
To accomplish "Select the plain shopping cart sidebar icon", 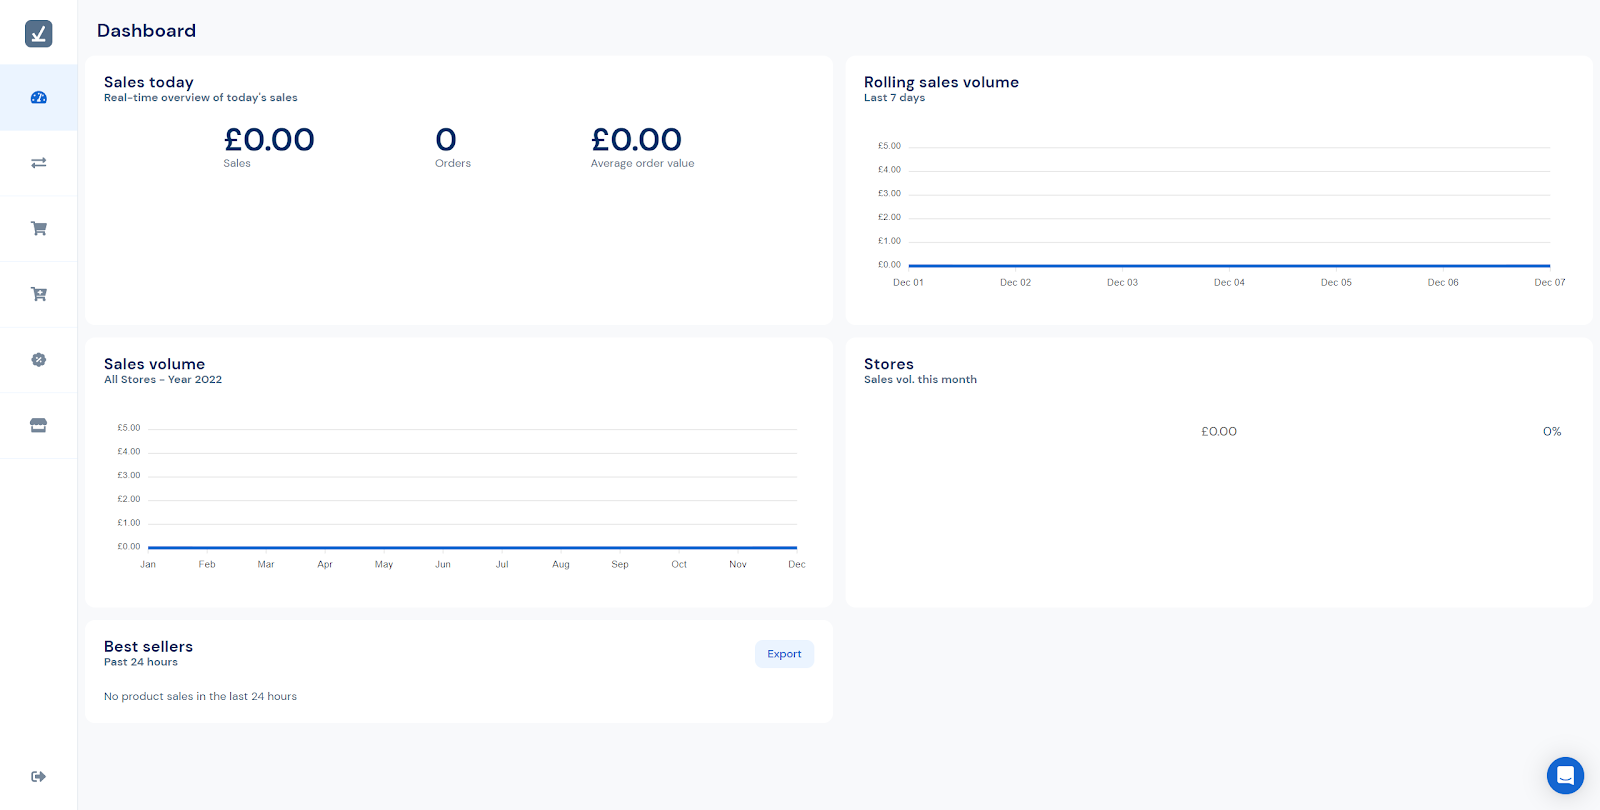I will coord(39,229).
